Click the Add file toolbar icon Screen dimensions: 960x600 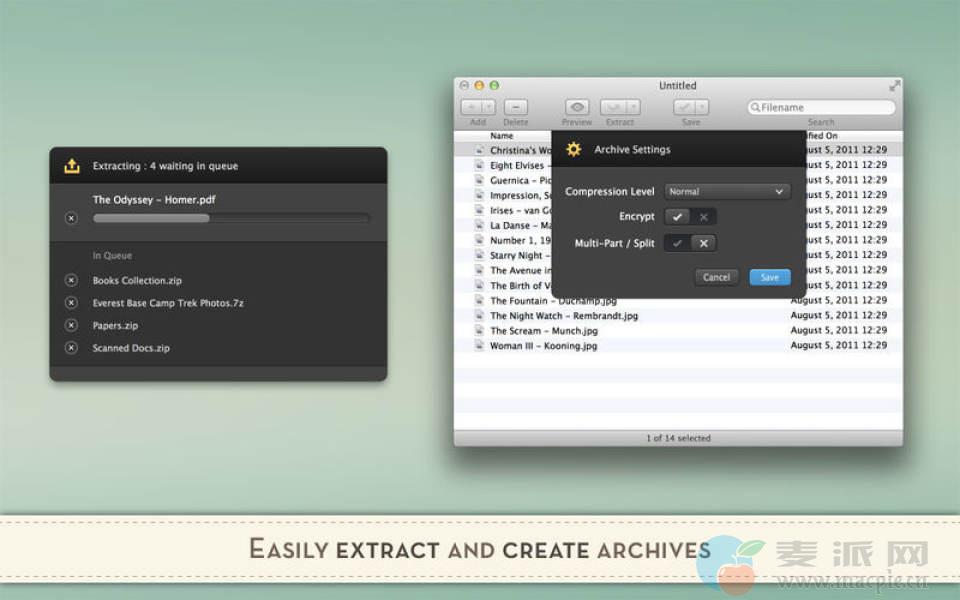471,107
